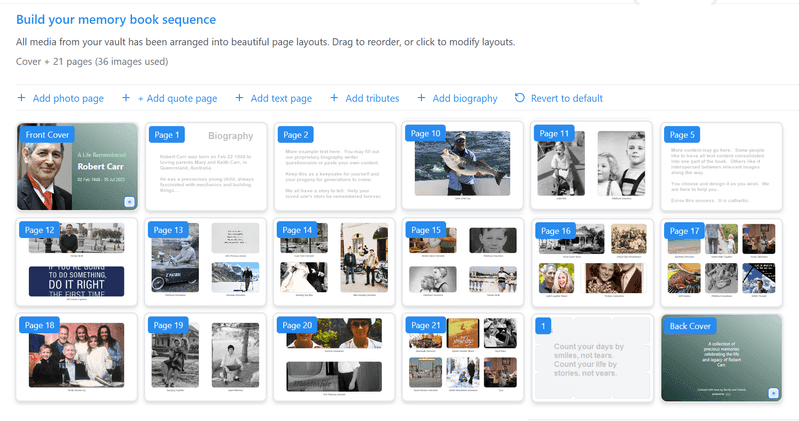Click the small icon on Front Cover thumbnail

point(129,201)
